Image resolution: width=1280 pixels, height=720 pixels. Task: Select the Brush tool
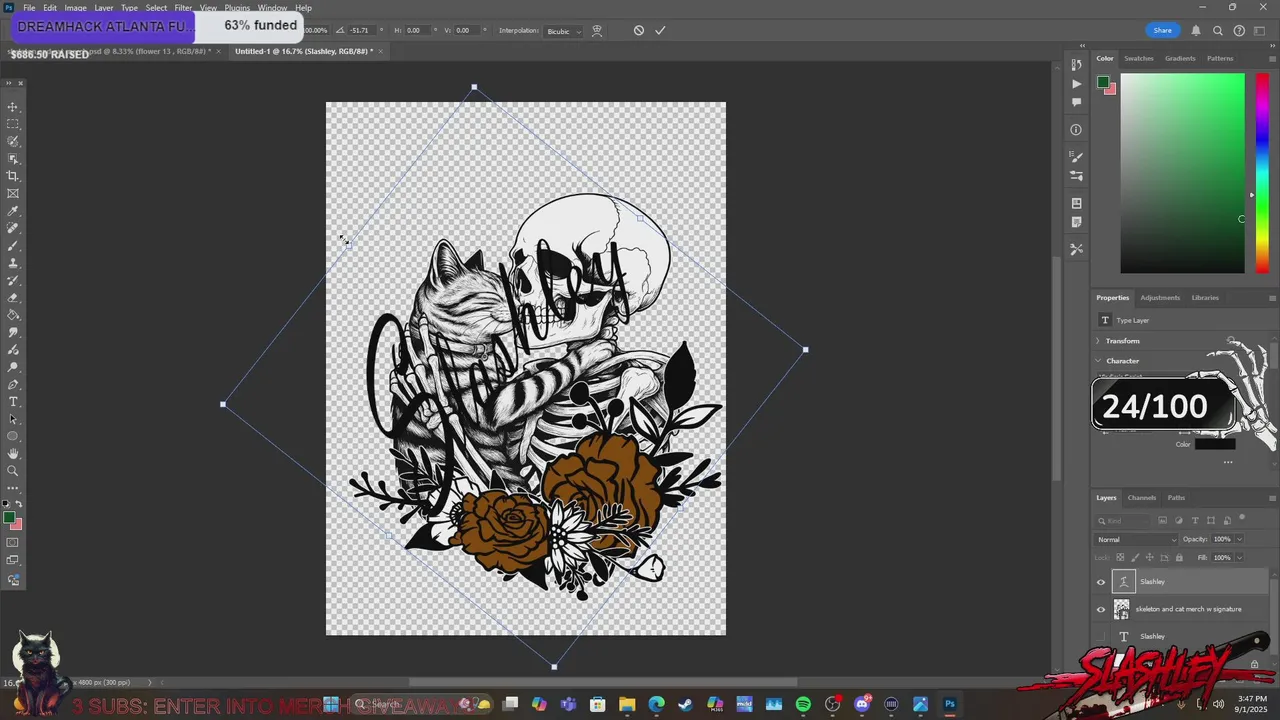(x=13, y=246)
